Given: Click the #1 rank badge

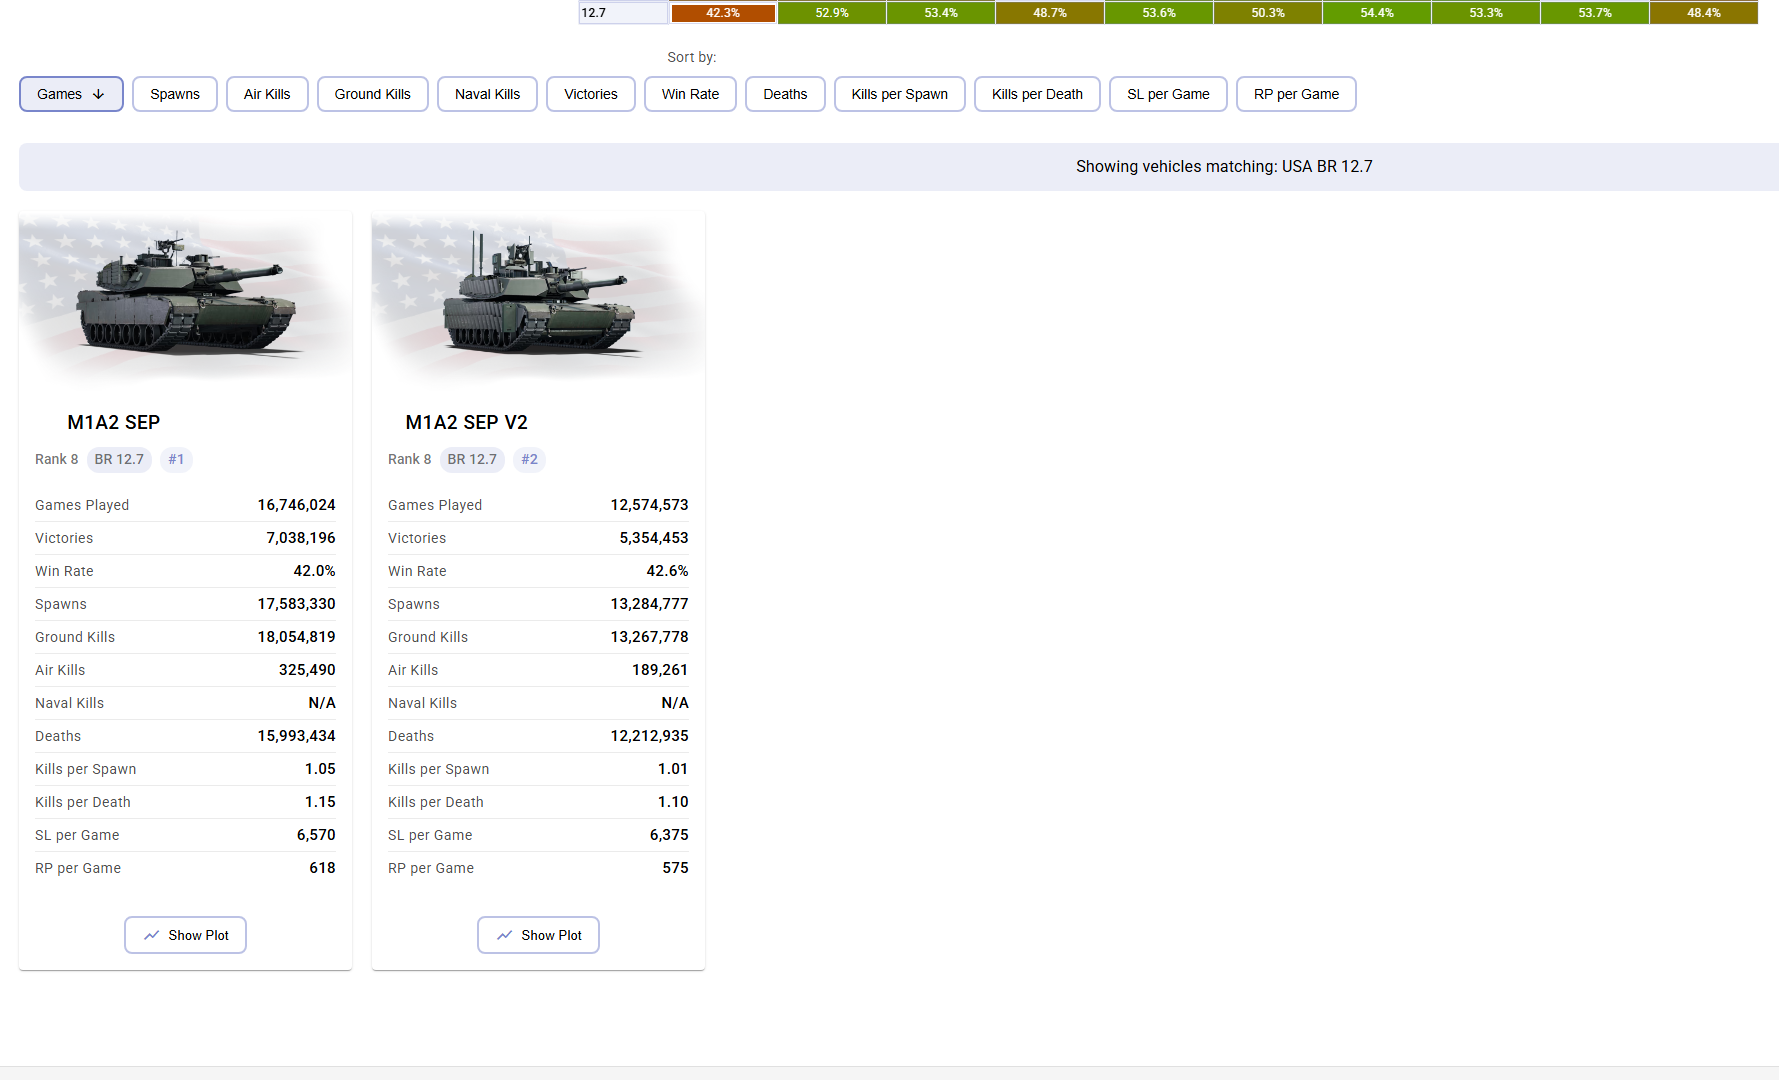Looking at the screenshot, I should (x=176, y=459).
